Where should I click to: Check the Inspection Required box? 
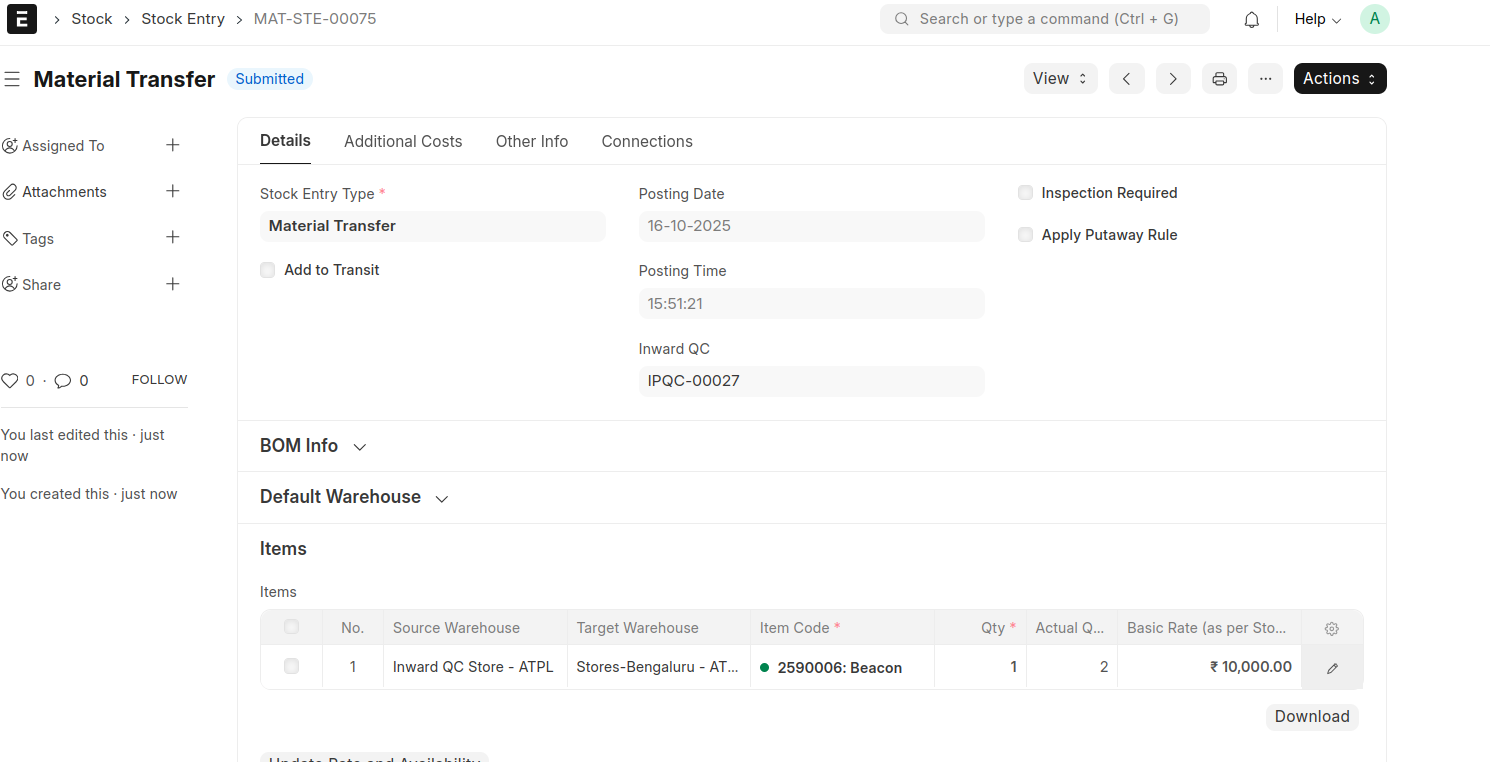click(1025, 193)
